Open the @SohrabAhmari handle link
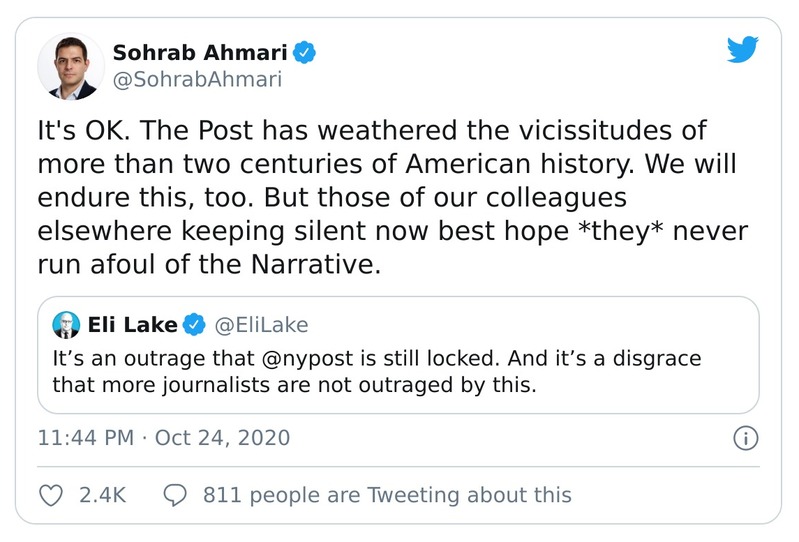799x542 pixels. click(x=197, y=80)
